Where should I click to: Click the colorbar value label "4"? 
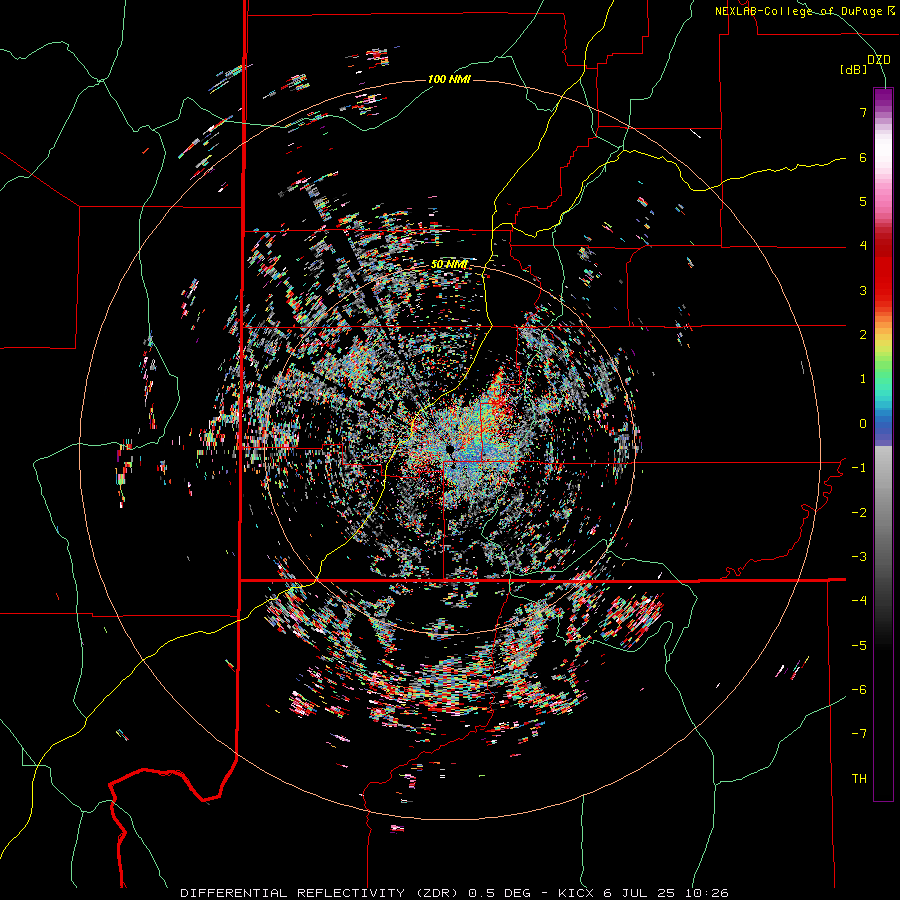tap(863, 246)
